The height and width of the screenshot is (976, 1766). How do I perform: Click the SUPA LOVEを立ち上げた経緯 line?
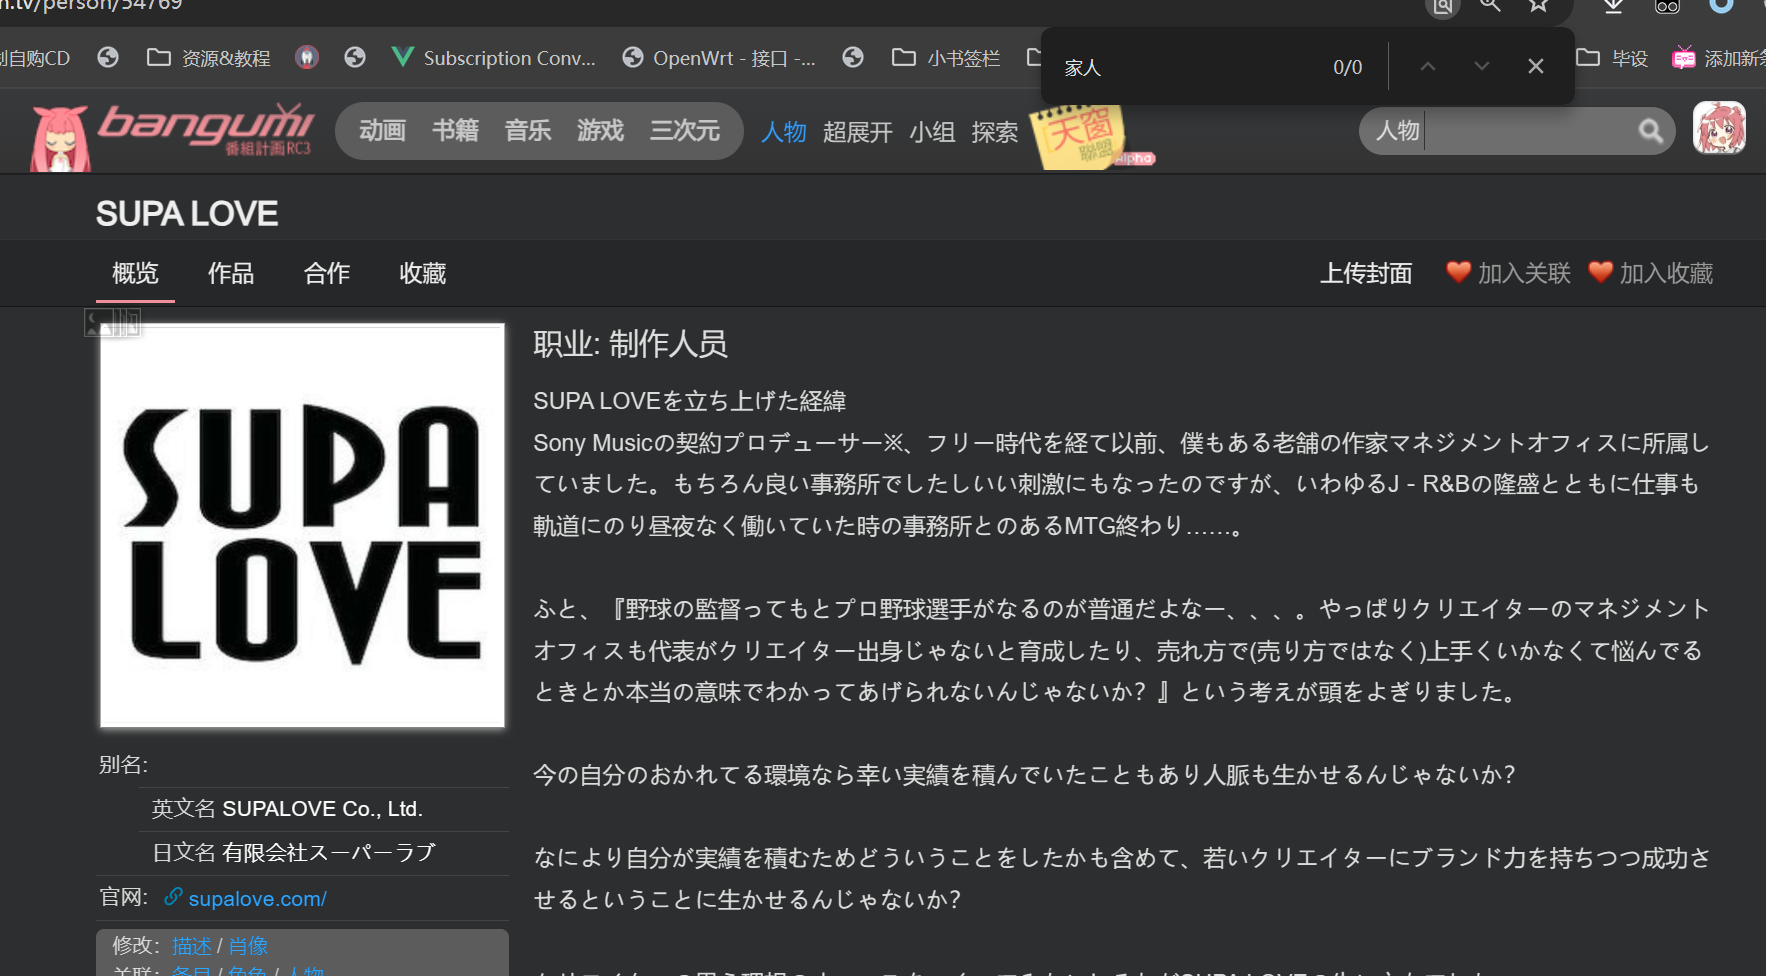click(x=689, y=401)
